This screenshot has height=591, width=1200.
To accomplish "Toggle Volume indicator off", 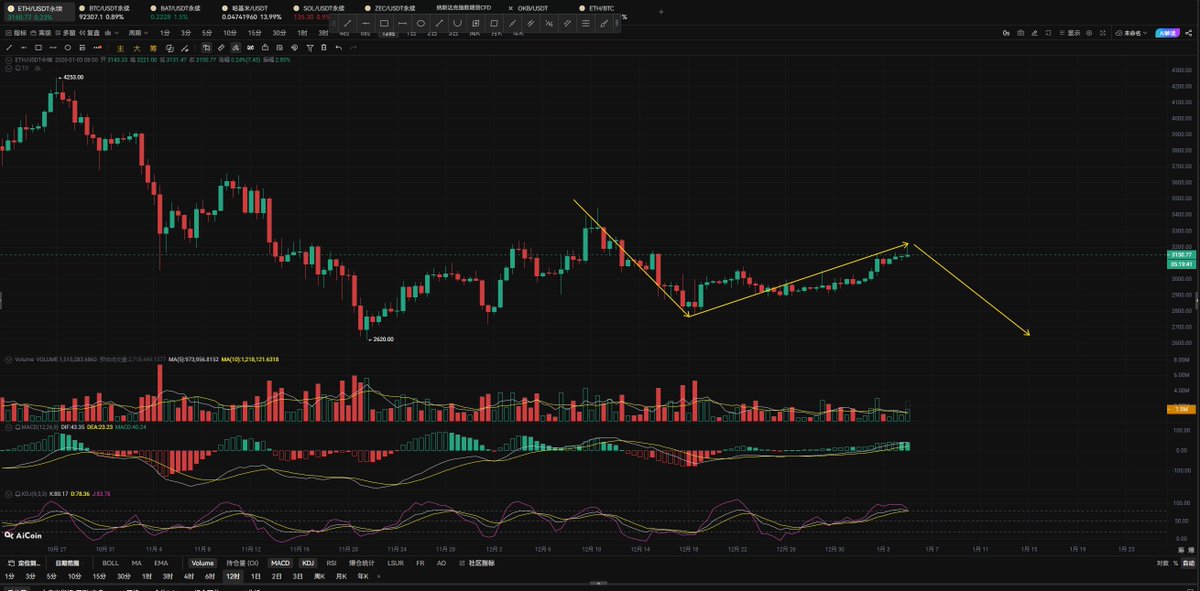I will [x=203, y=563].
